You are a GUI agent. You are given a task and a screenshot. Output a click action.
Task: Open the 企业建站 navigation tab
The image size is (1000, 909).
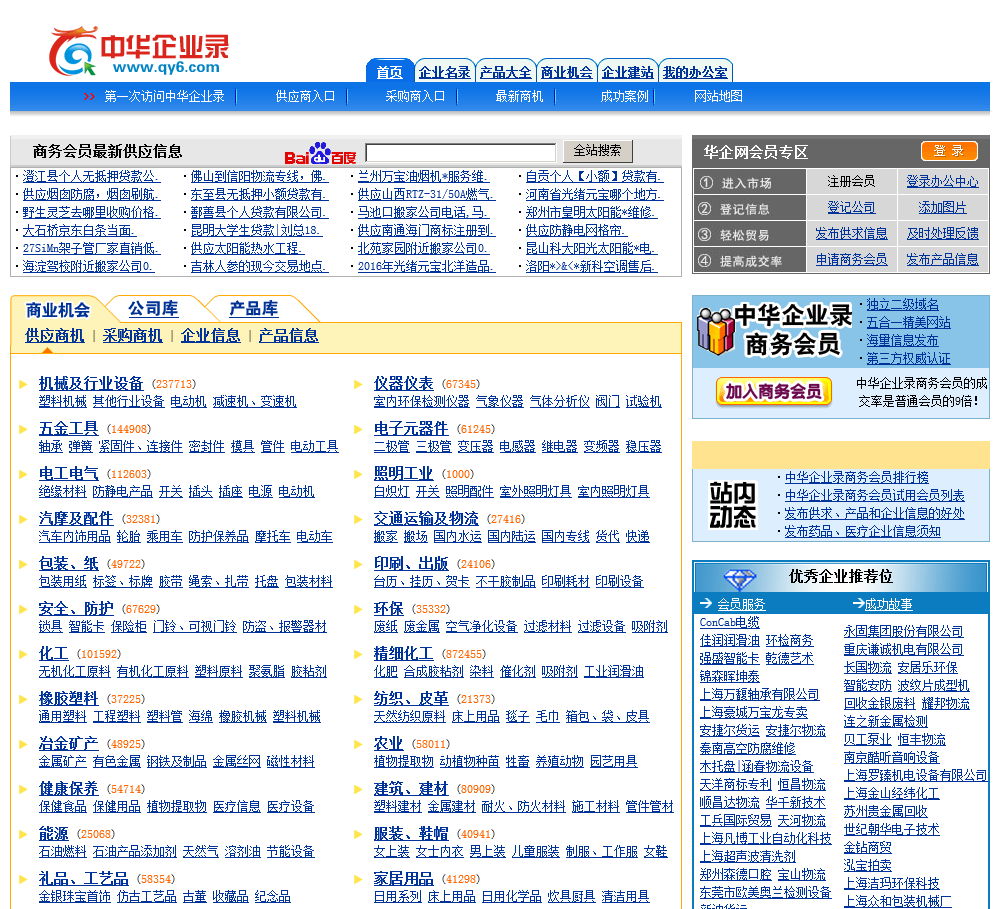(628, 72)
